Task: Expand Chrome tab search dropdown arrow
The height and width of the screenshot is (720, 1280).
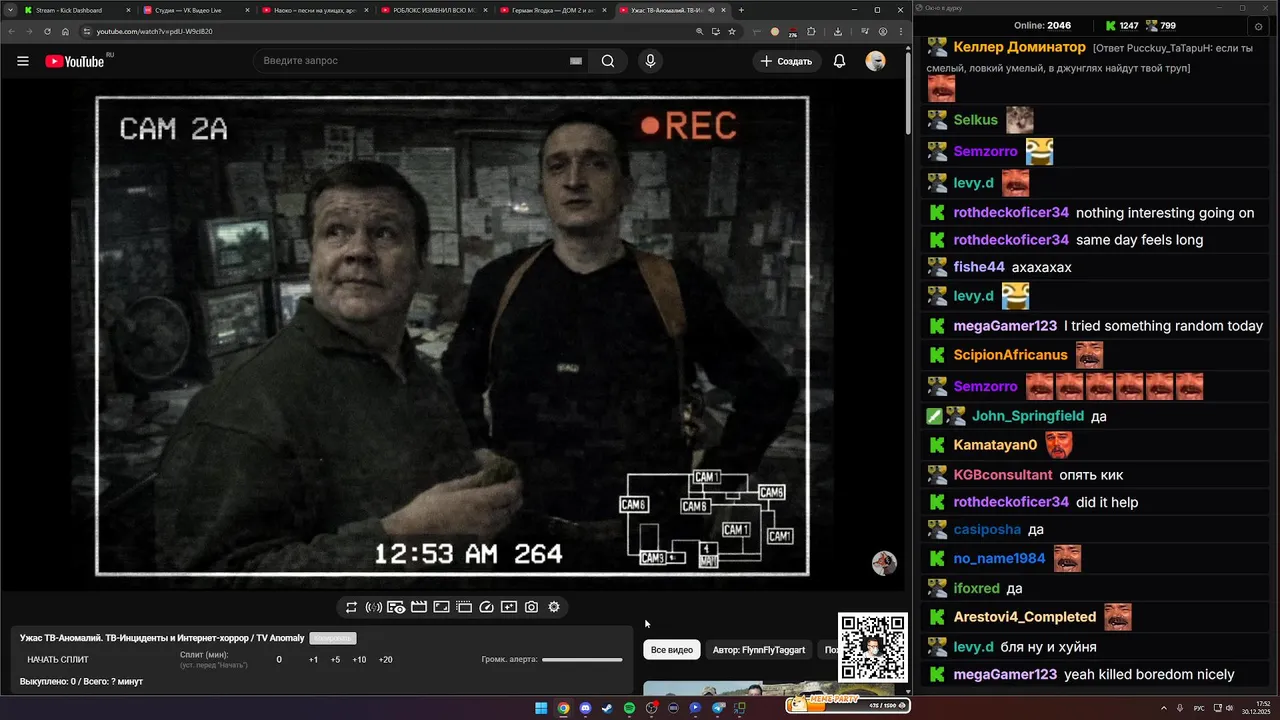Action: 8,10
